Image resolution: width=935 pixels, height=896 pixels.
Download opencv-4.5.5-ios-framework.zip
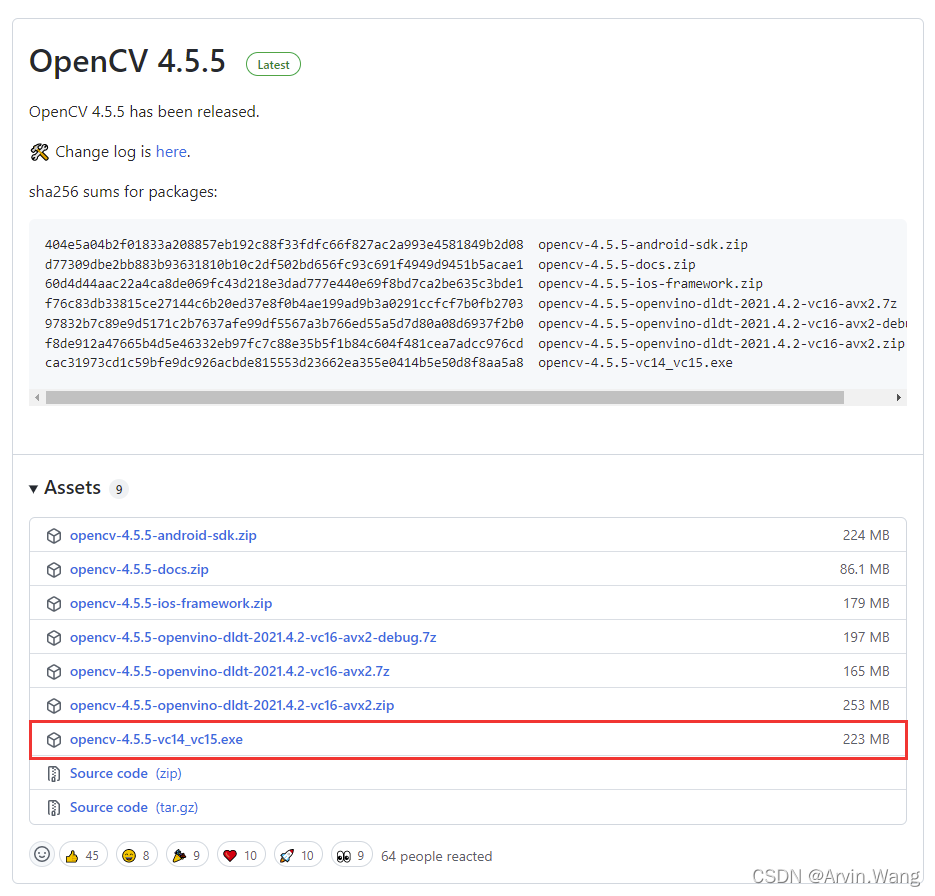[x=171, y=603]
